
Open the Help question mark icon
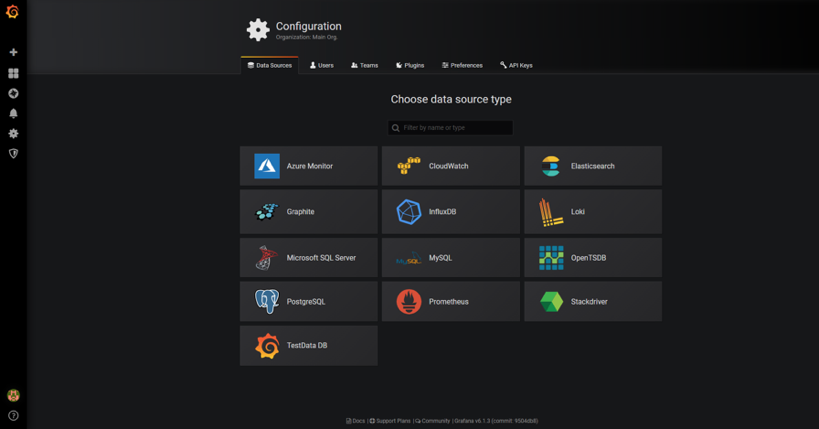click(14, 416)
